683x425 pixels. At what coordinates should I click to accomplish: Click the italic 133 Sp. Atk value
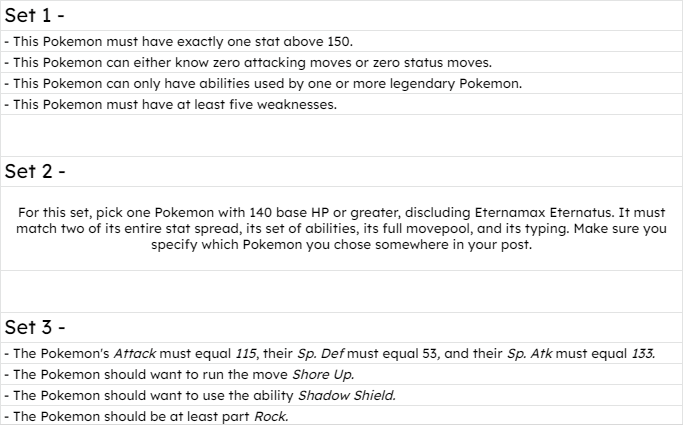643,354
